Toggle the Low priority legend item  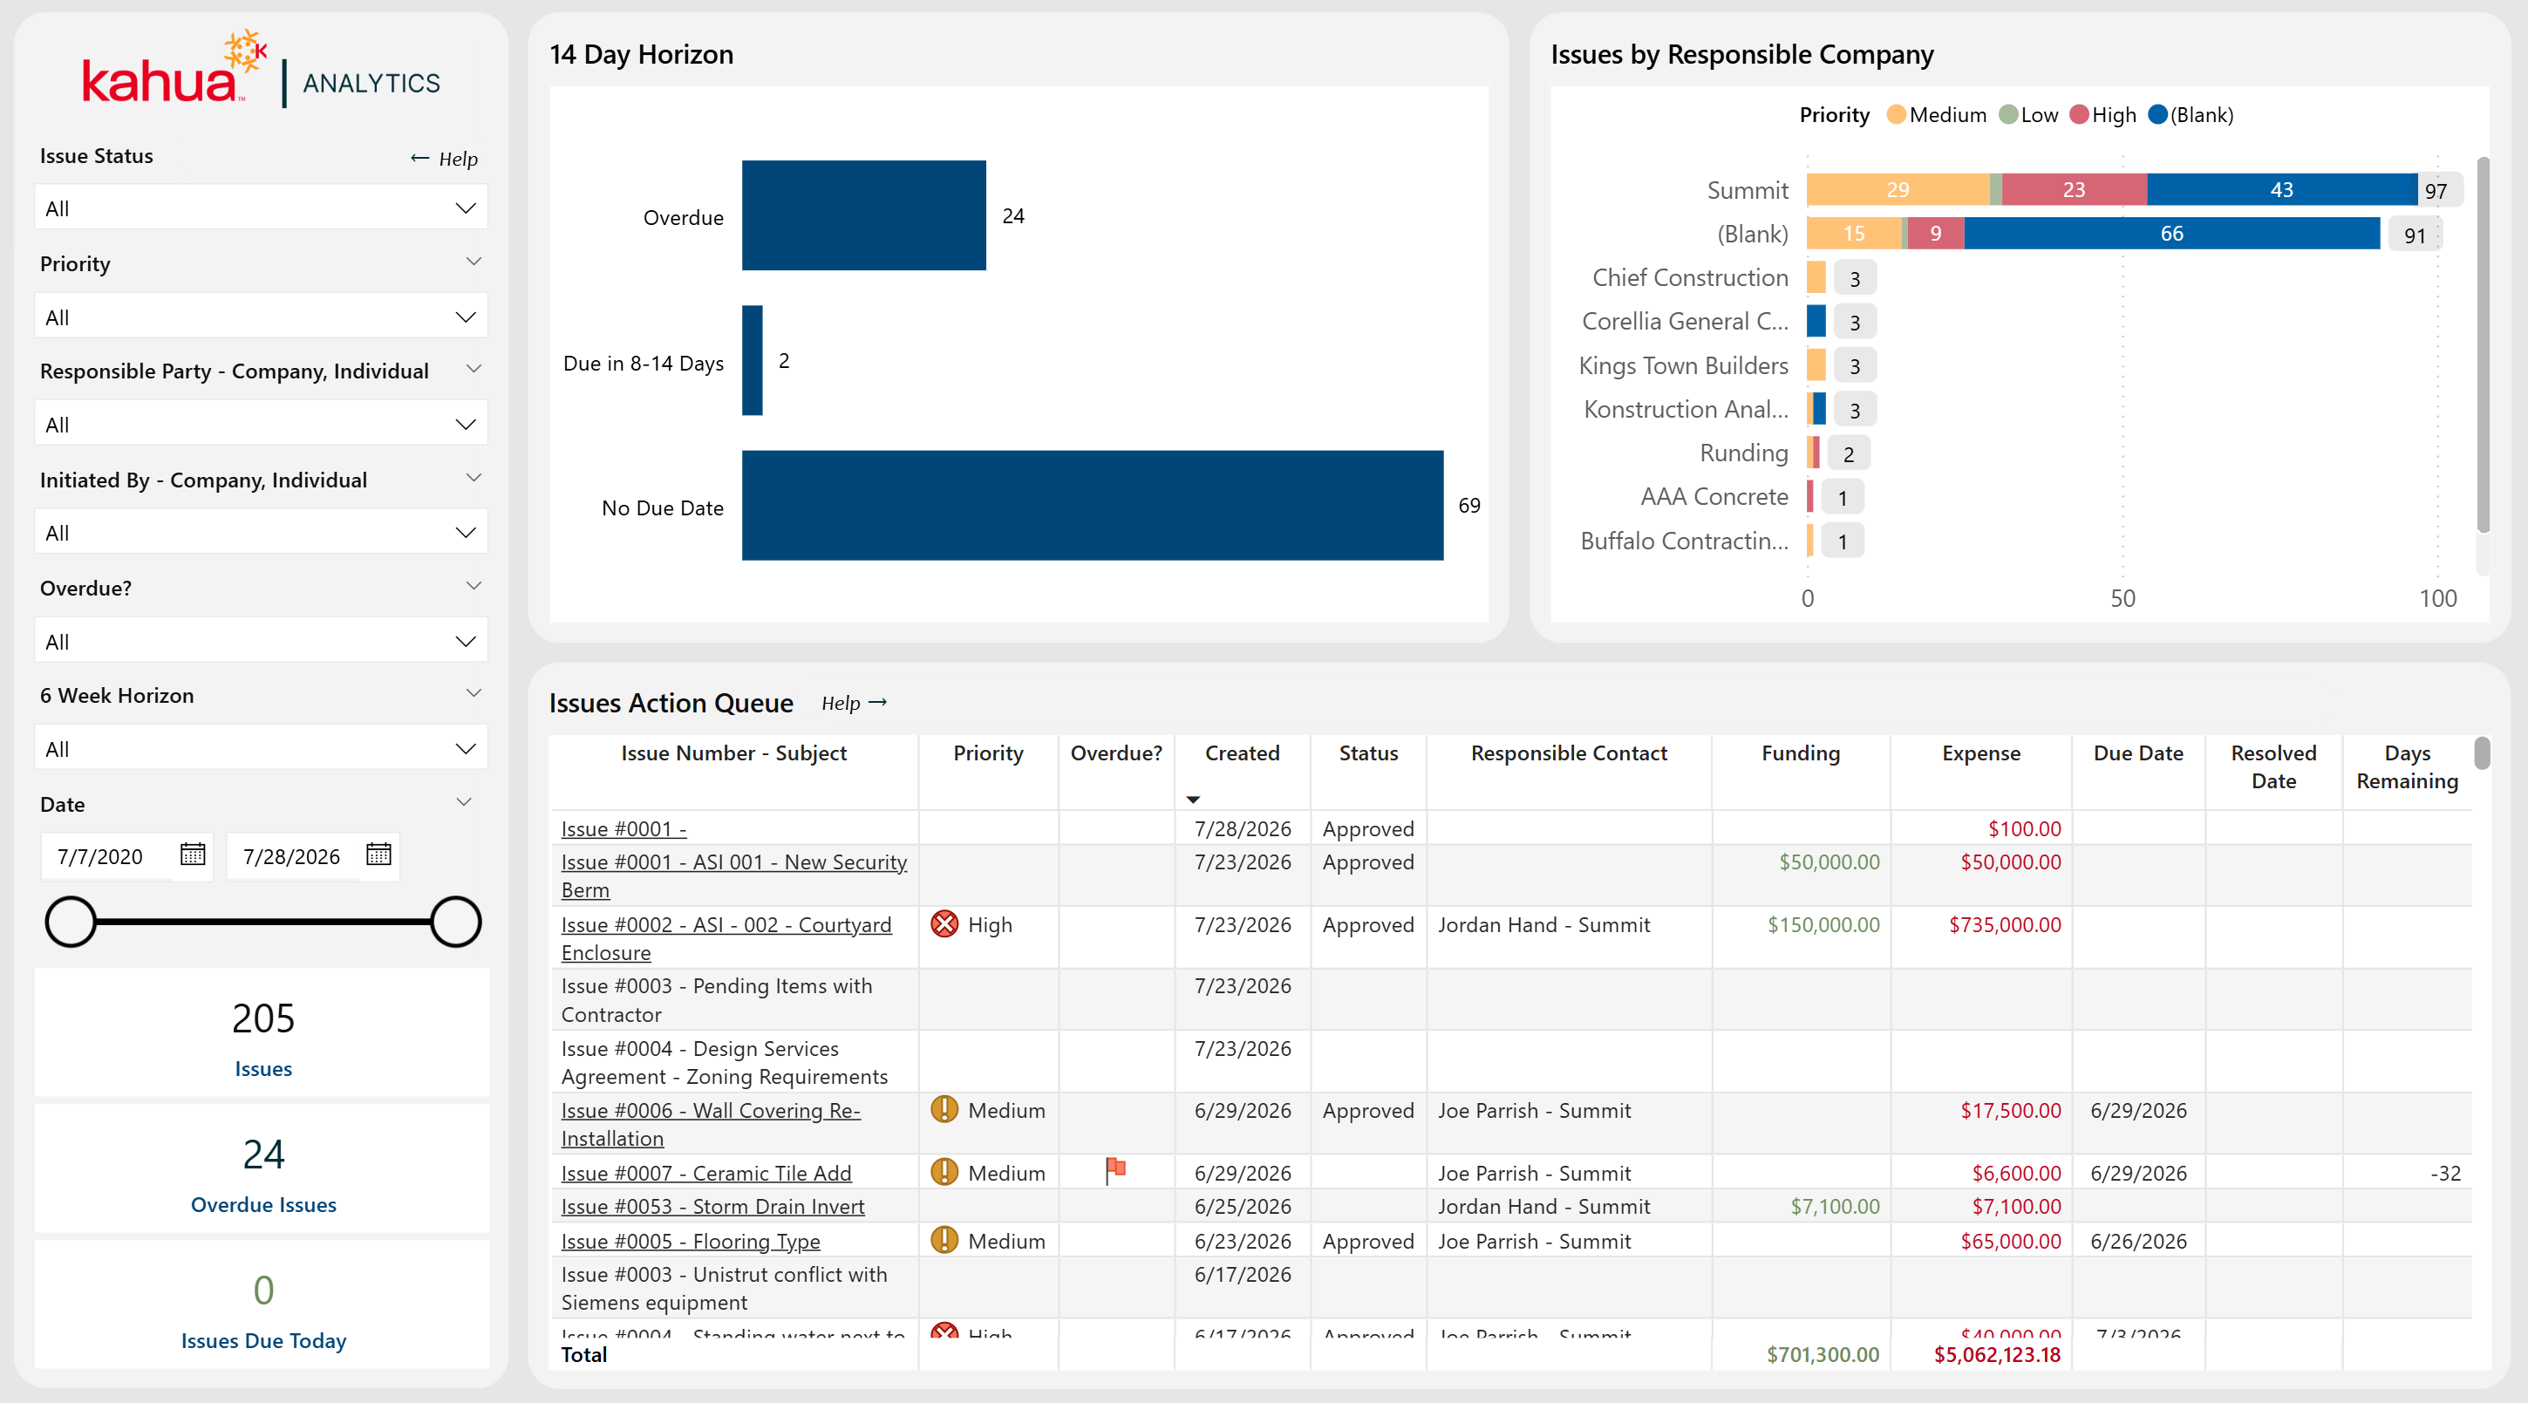click(x=2029, y=115)
